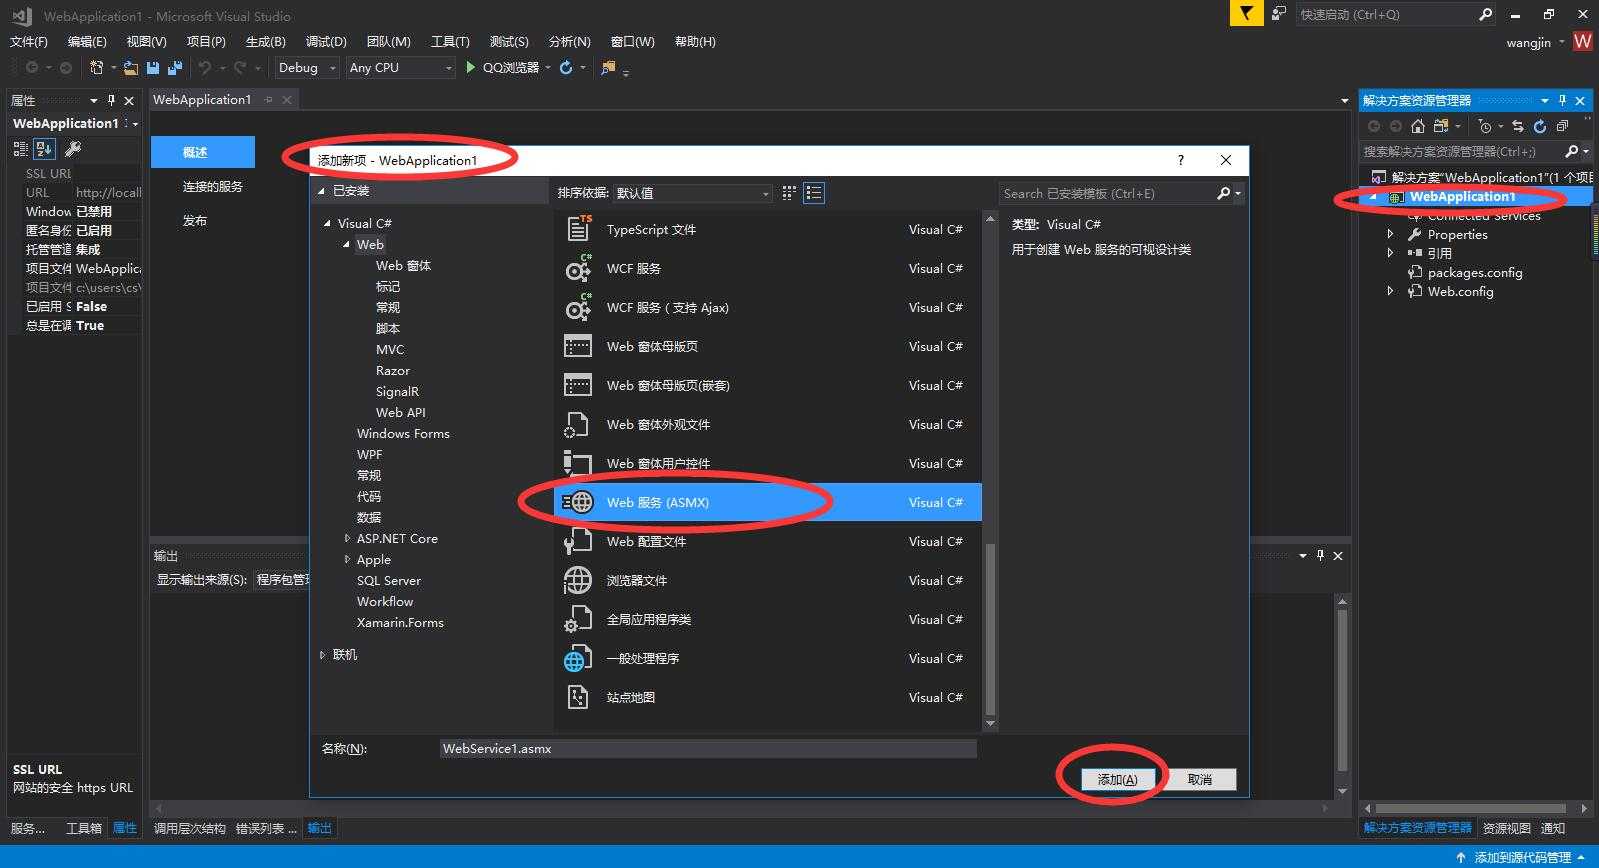Select packages.config in Solution Explorer
Image resolution: width=1599 pixels, height=868 pixels.
coord(1474,272)
